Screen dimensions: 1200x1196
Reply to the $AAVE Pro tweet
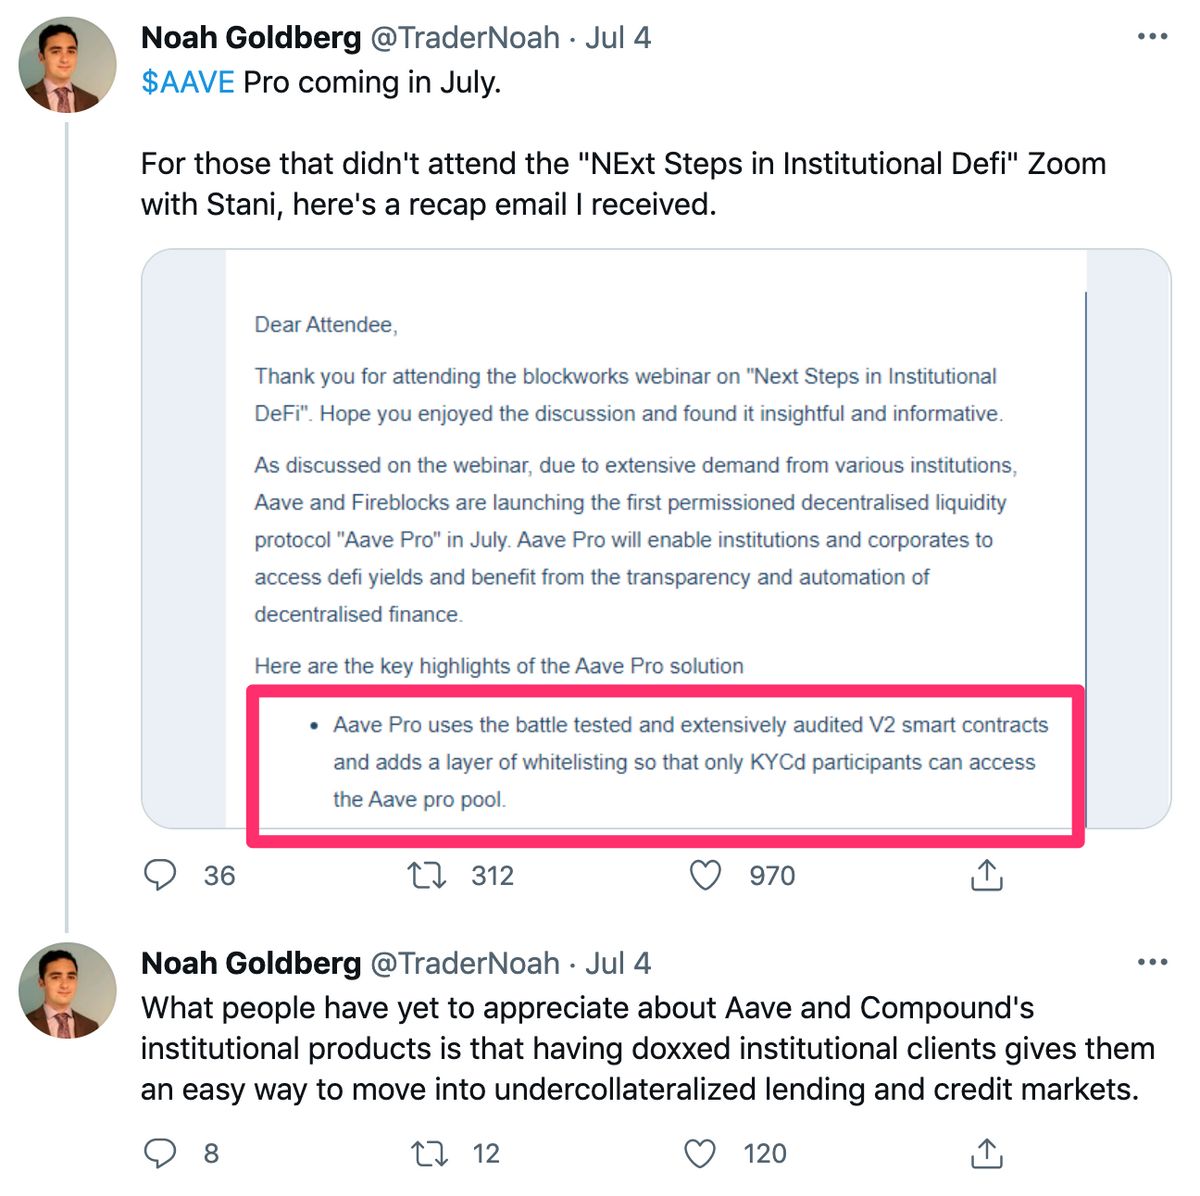pyautogui.click(x=161, y=875)
